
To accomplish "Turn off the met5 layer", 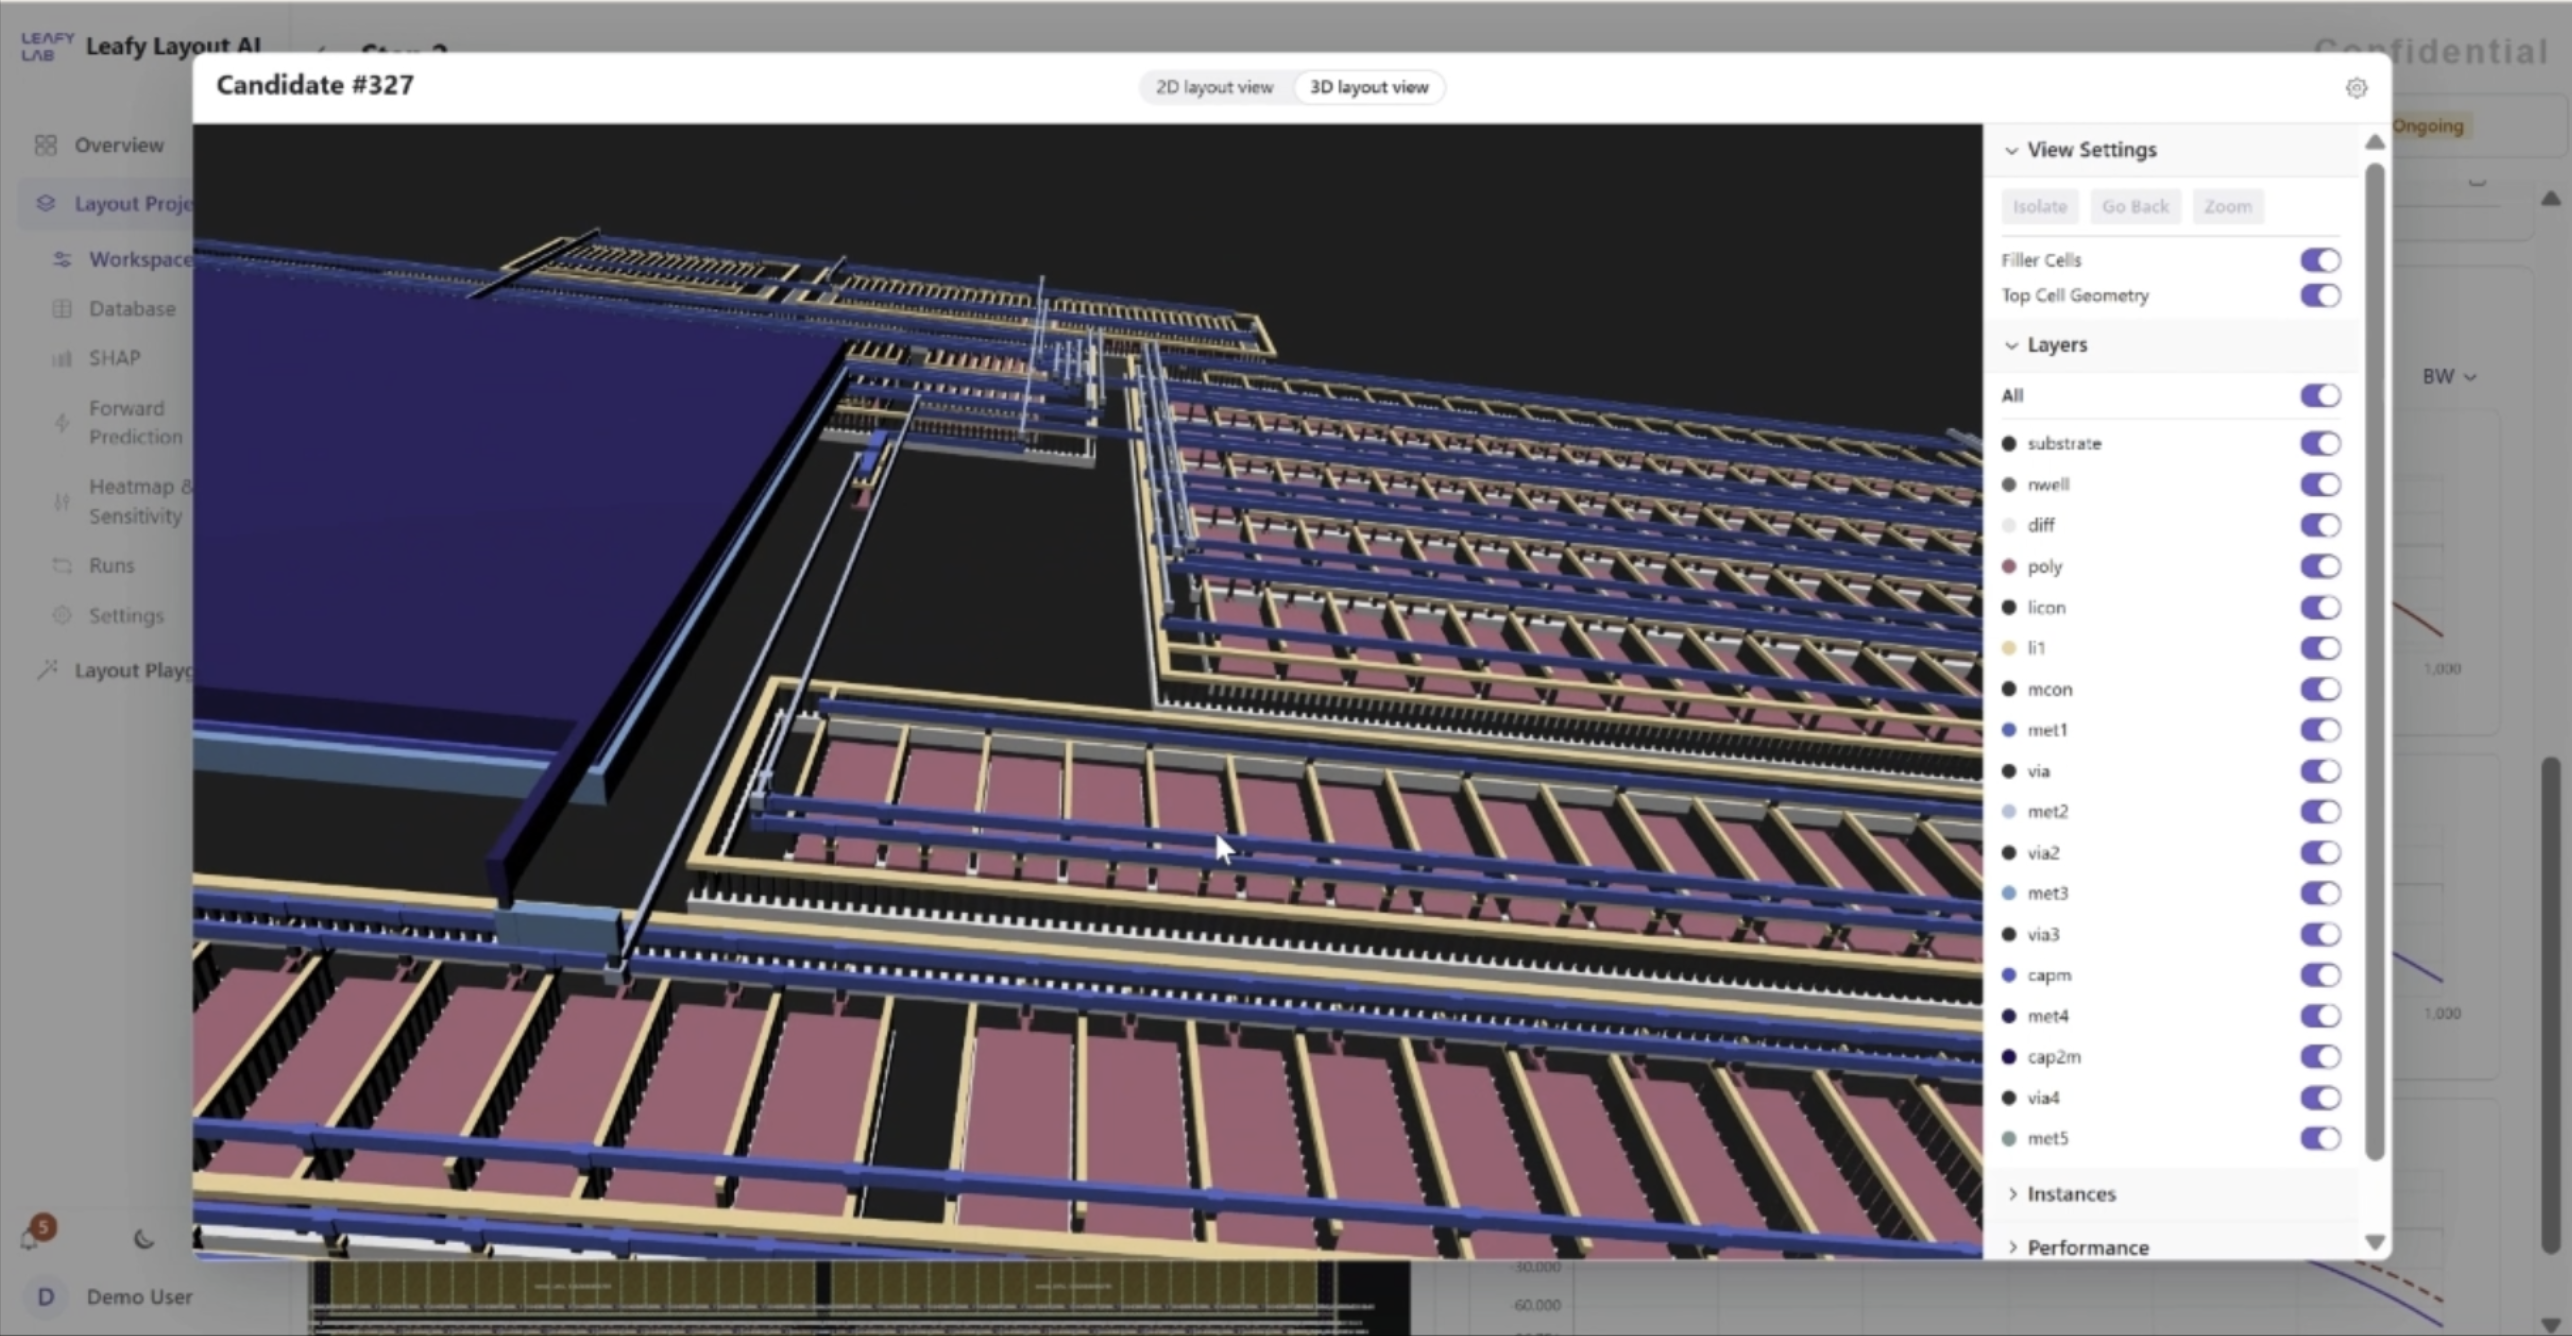I will pos(2320,1138).
